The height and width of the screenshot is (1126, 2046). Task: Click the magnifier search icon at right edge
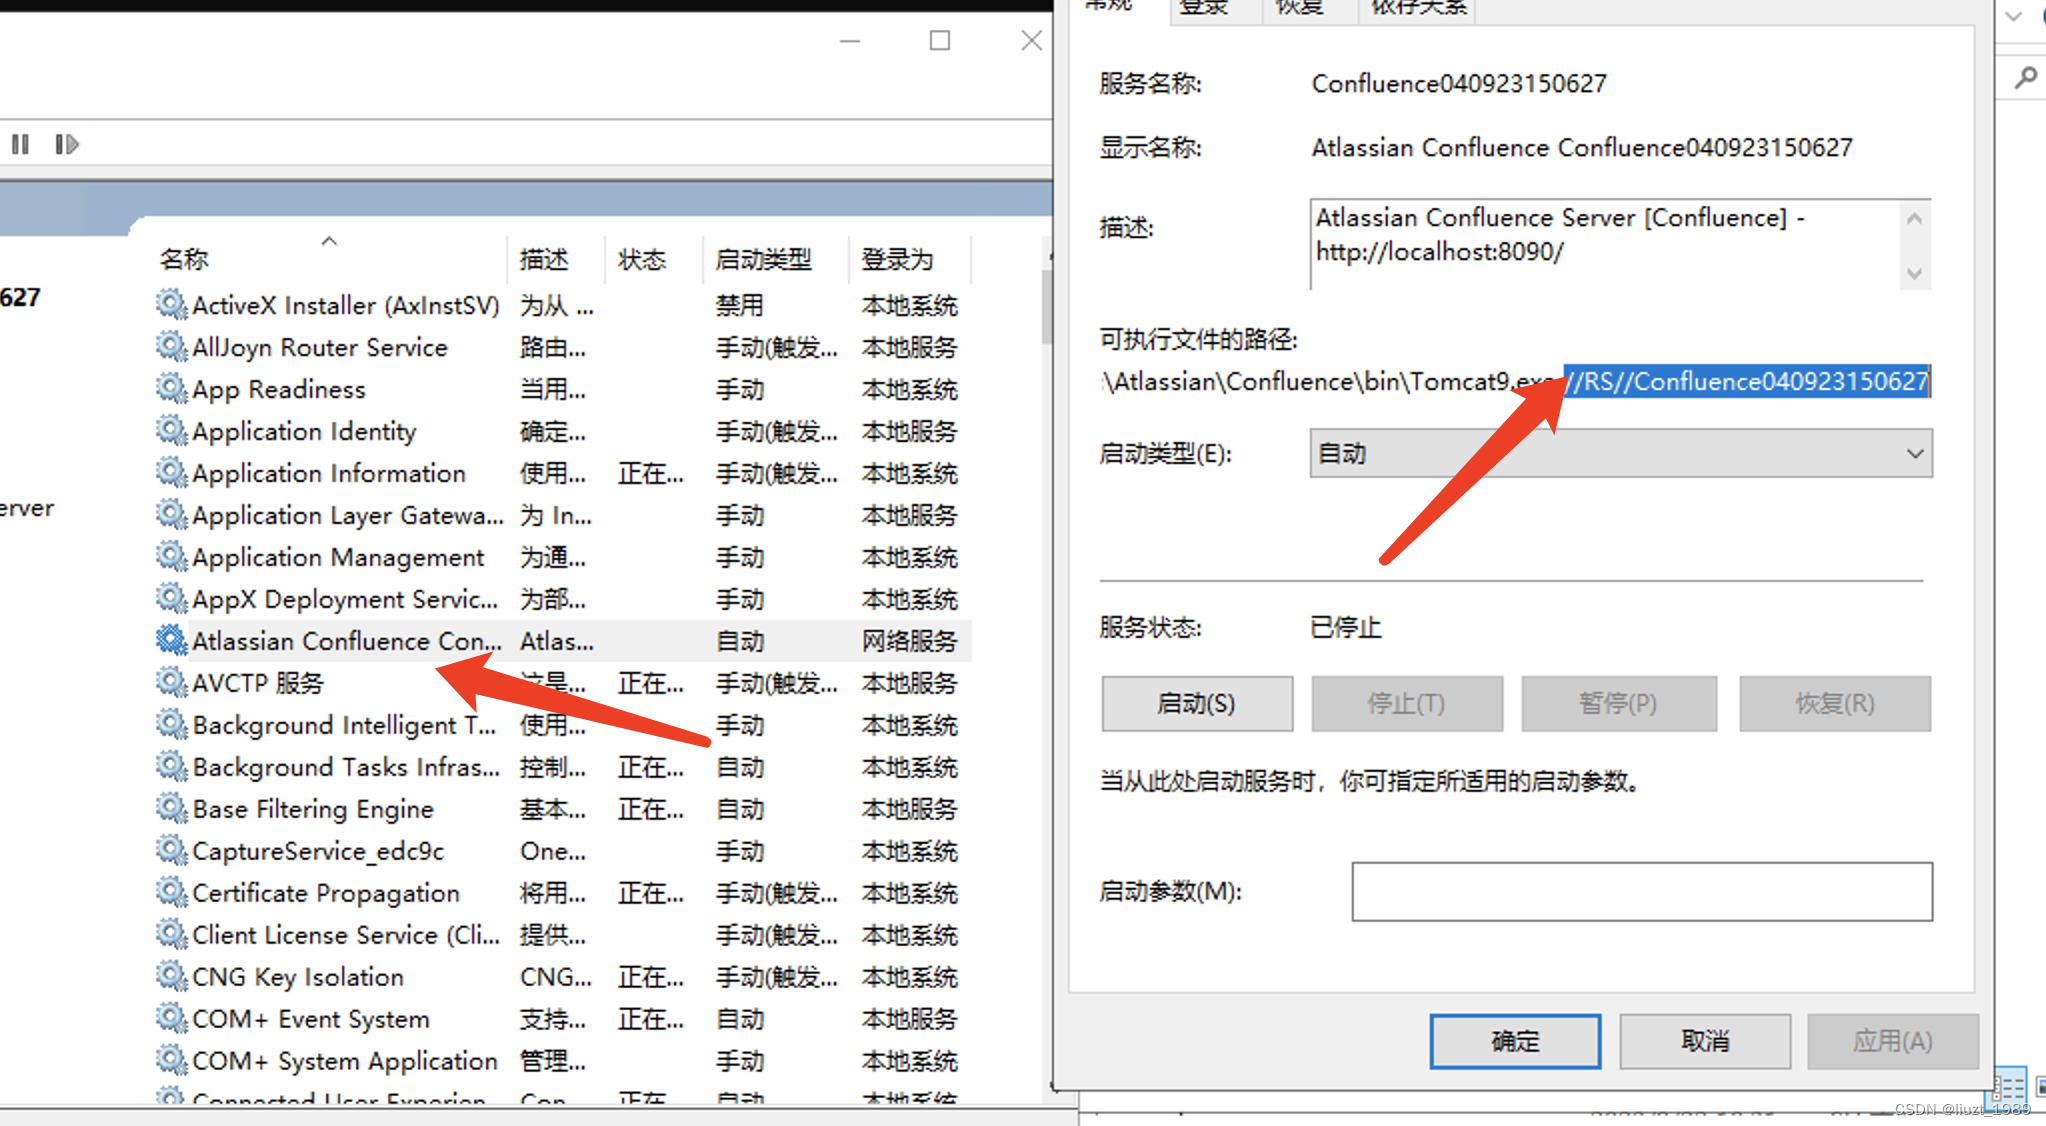(x=2025, y=78)
